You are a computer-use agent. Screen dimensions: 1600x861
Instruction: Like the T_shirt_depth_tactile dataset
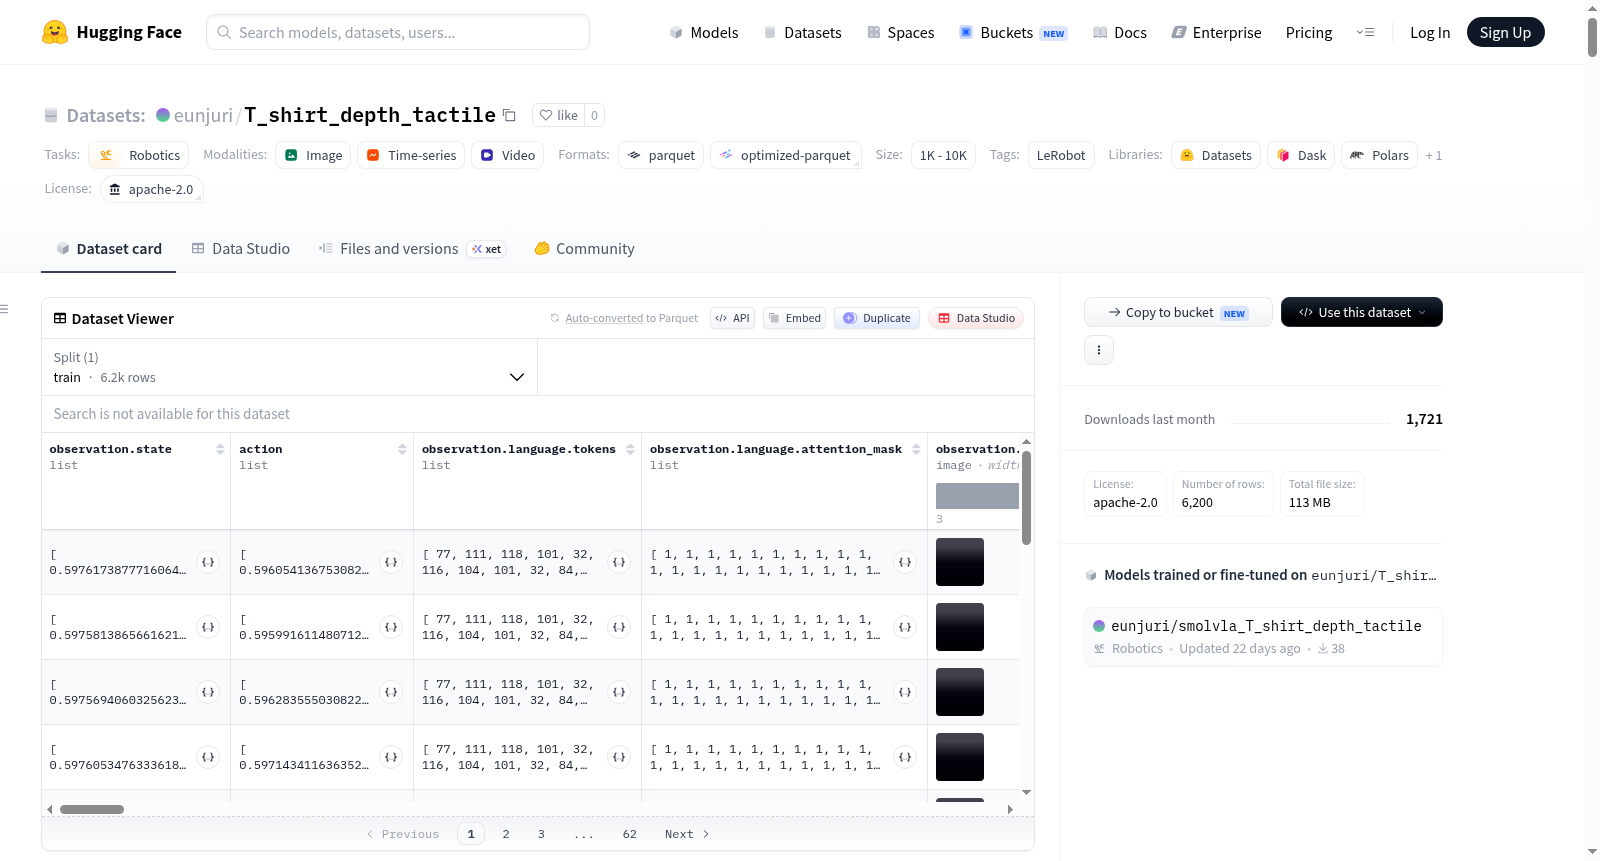point(558,115)
